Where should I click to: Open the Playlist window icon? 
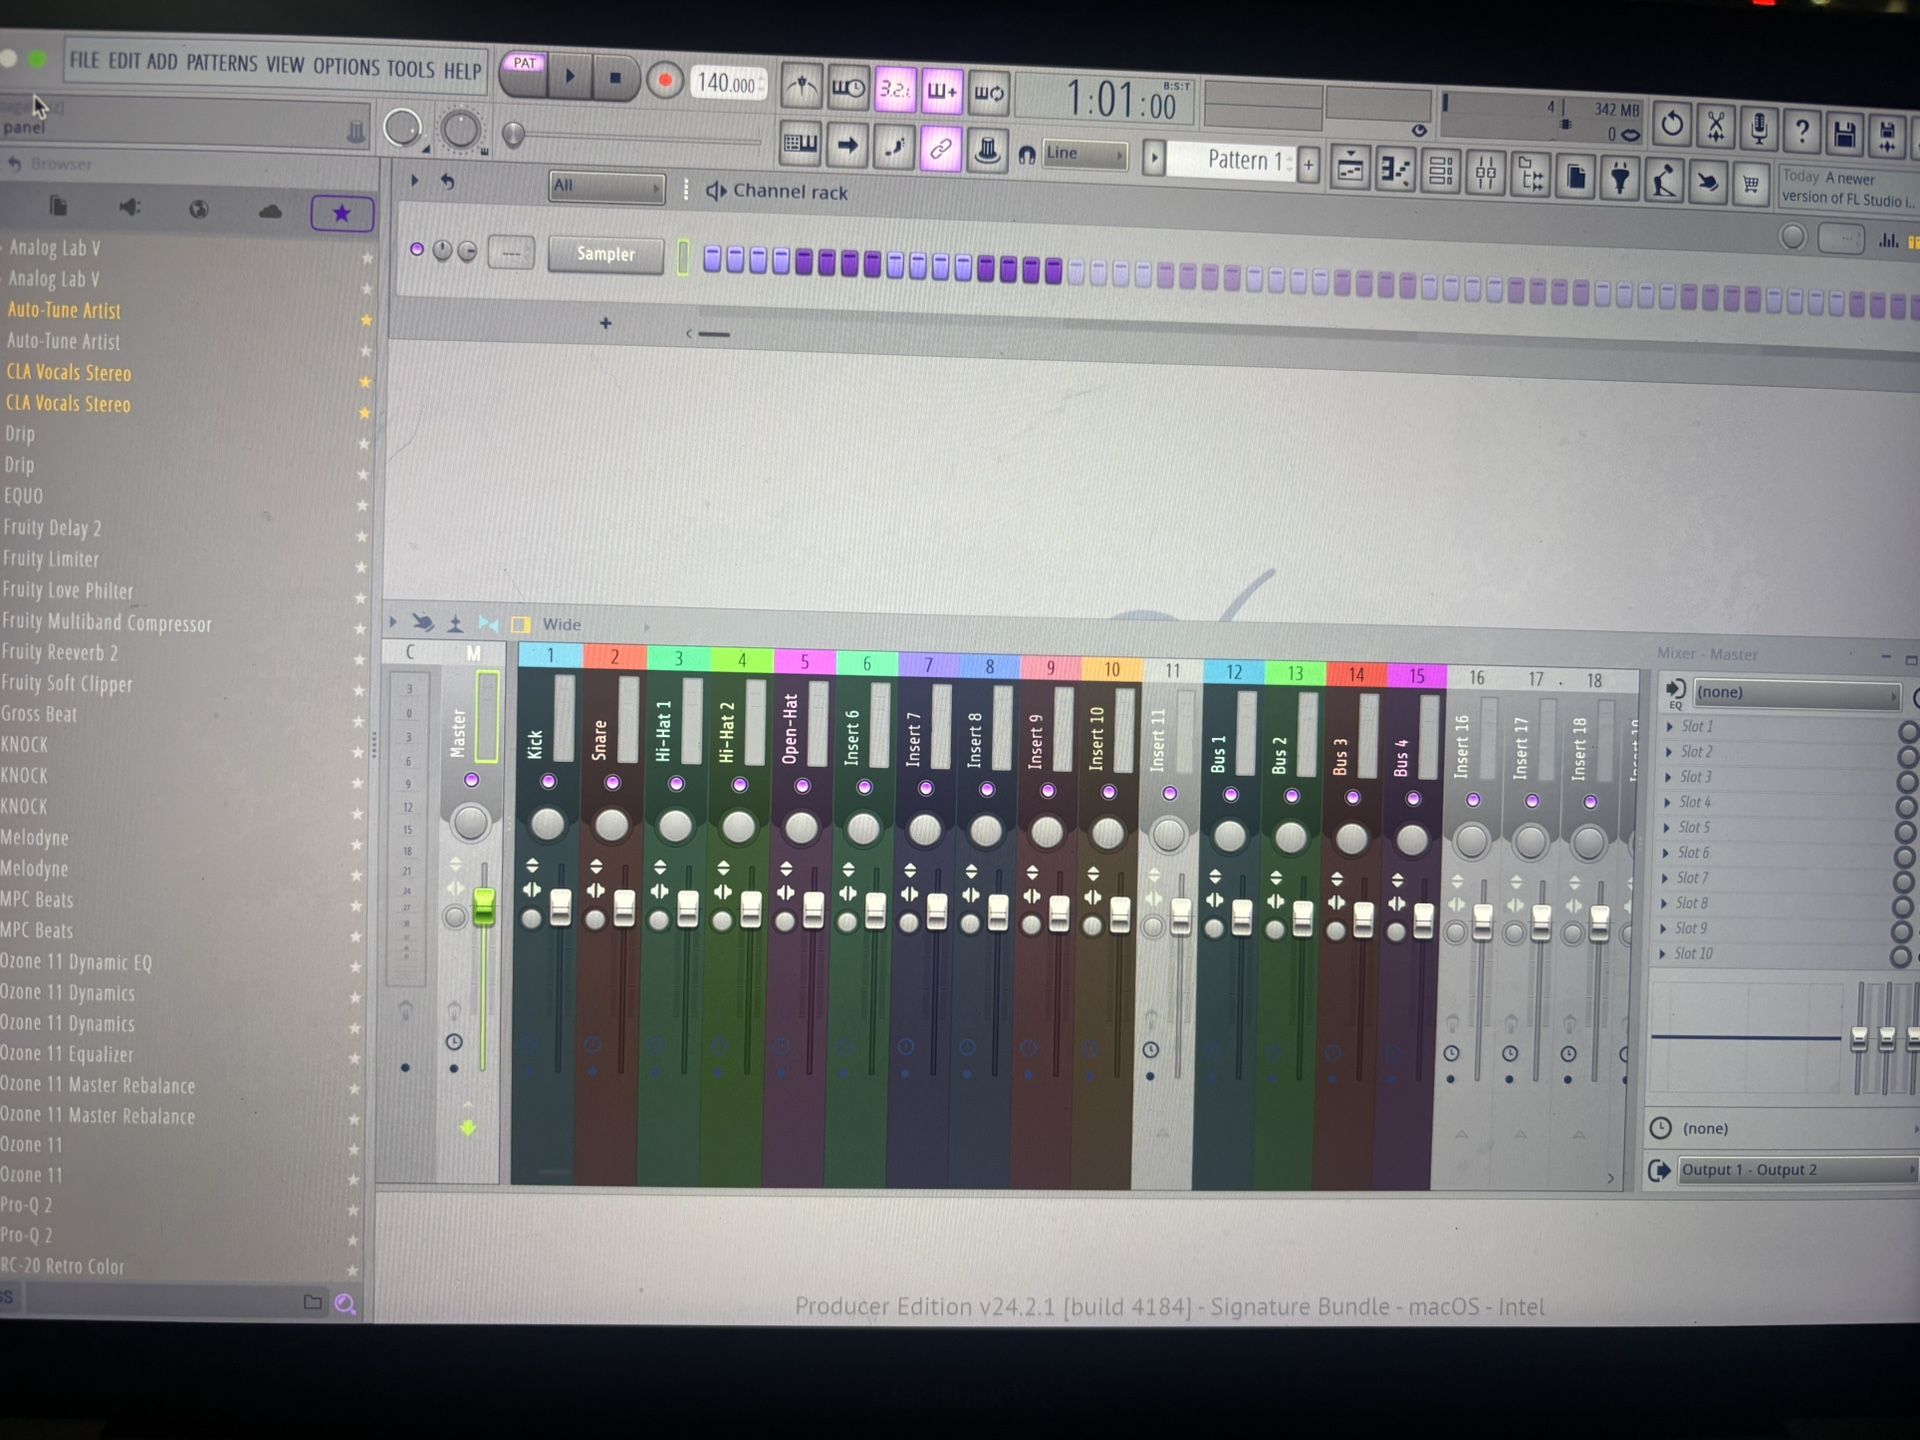pos(1350,169)
